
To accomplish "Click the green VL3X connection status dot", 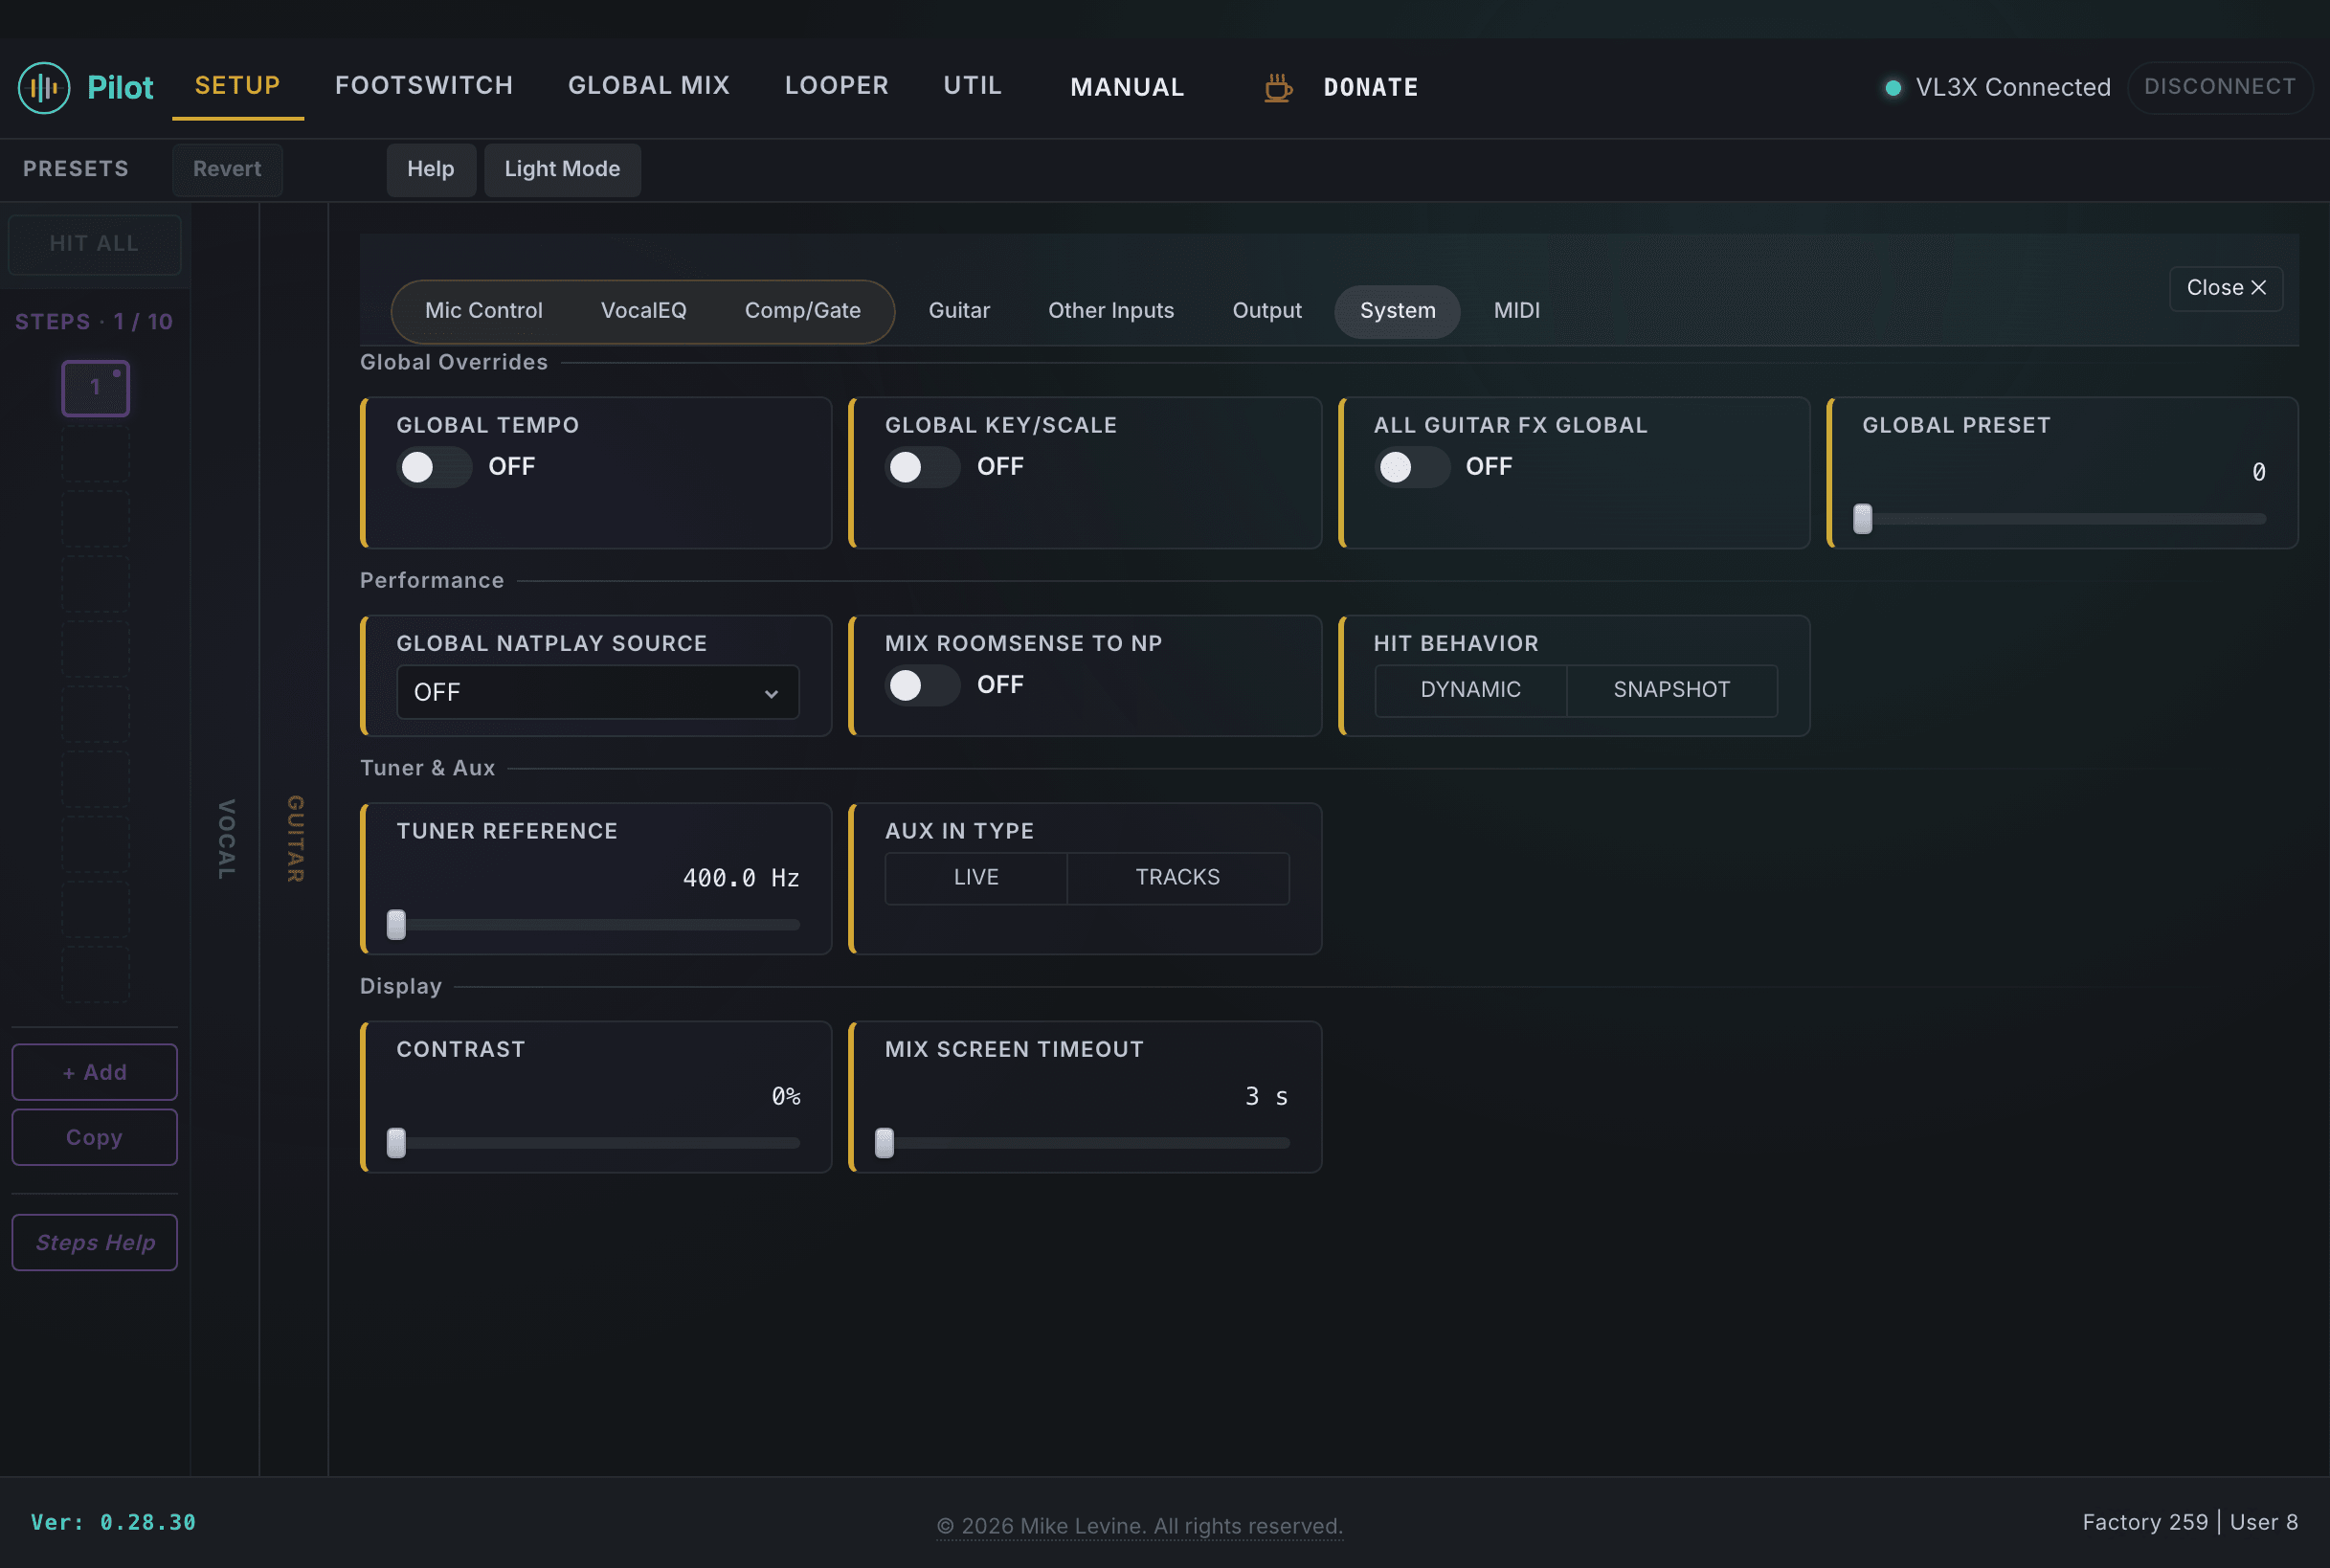I will pos(1892,87).
